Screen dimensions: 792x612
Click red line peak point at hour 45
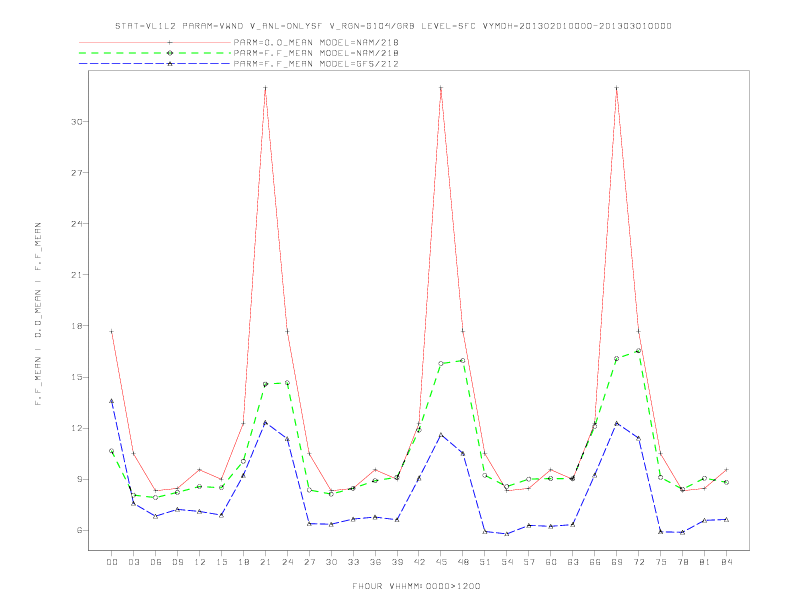441,88
